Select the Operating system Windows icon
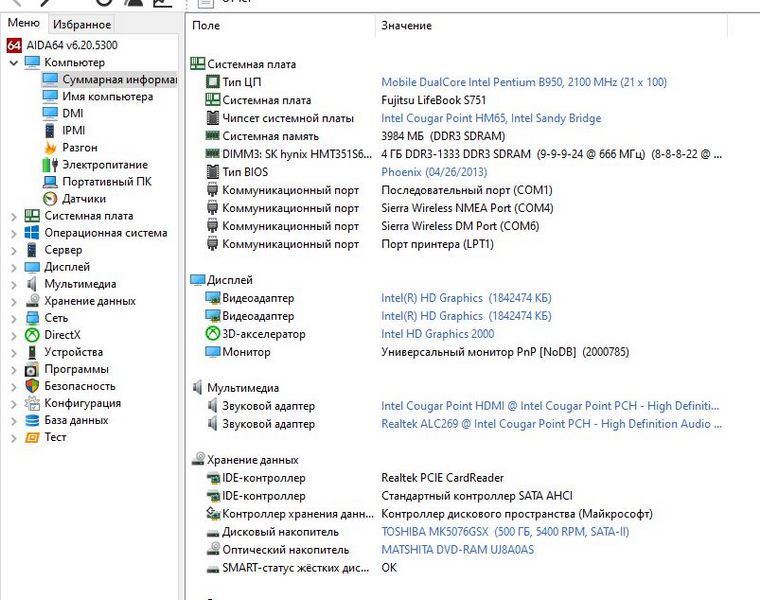This screenshot has width=760, height=600. tap(32, 233)
